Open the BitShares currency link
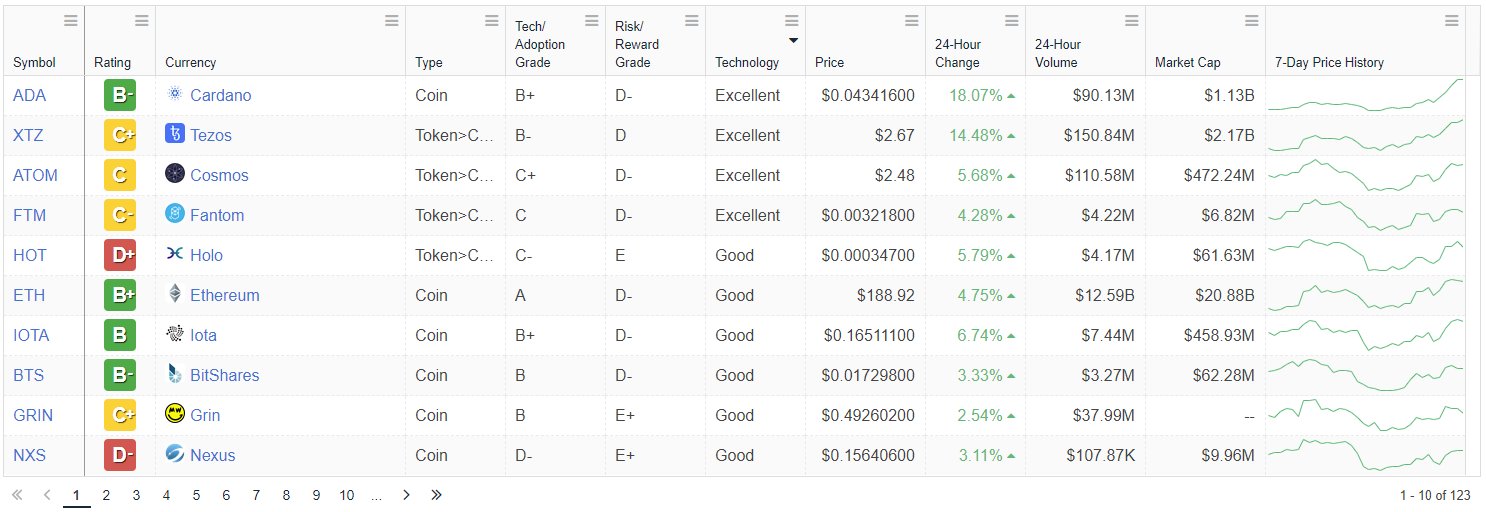 tap(224, 375)
